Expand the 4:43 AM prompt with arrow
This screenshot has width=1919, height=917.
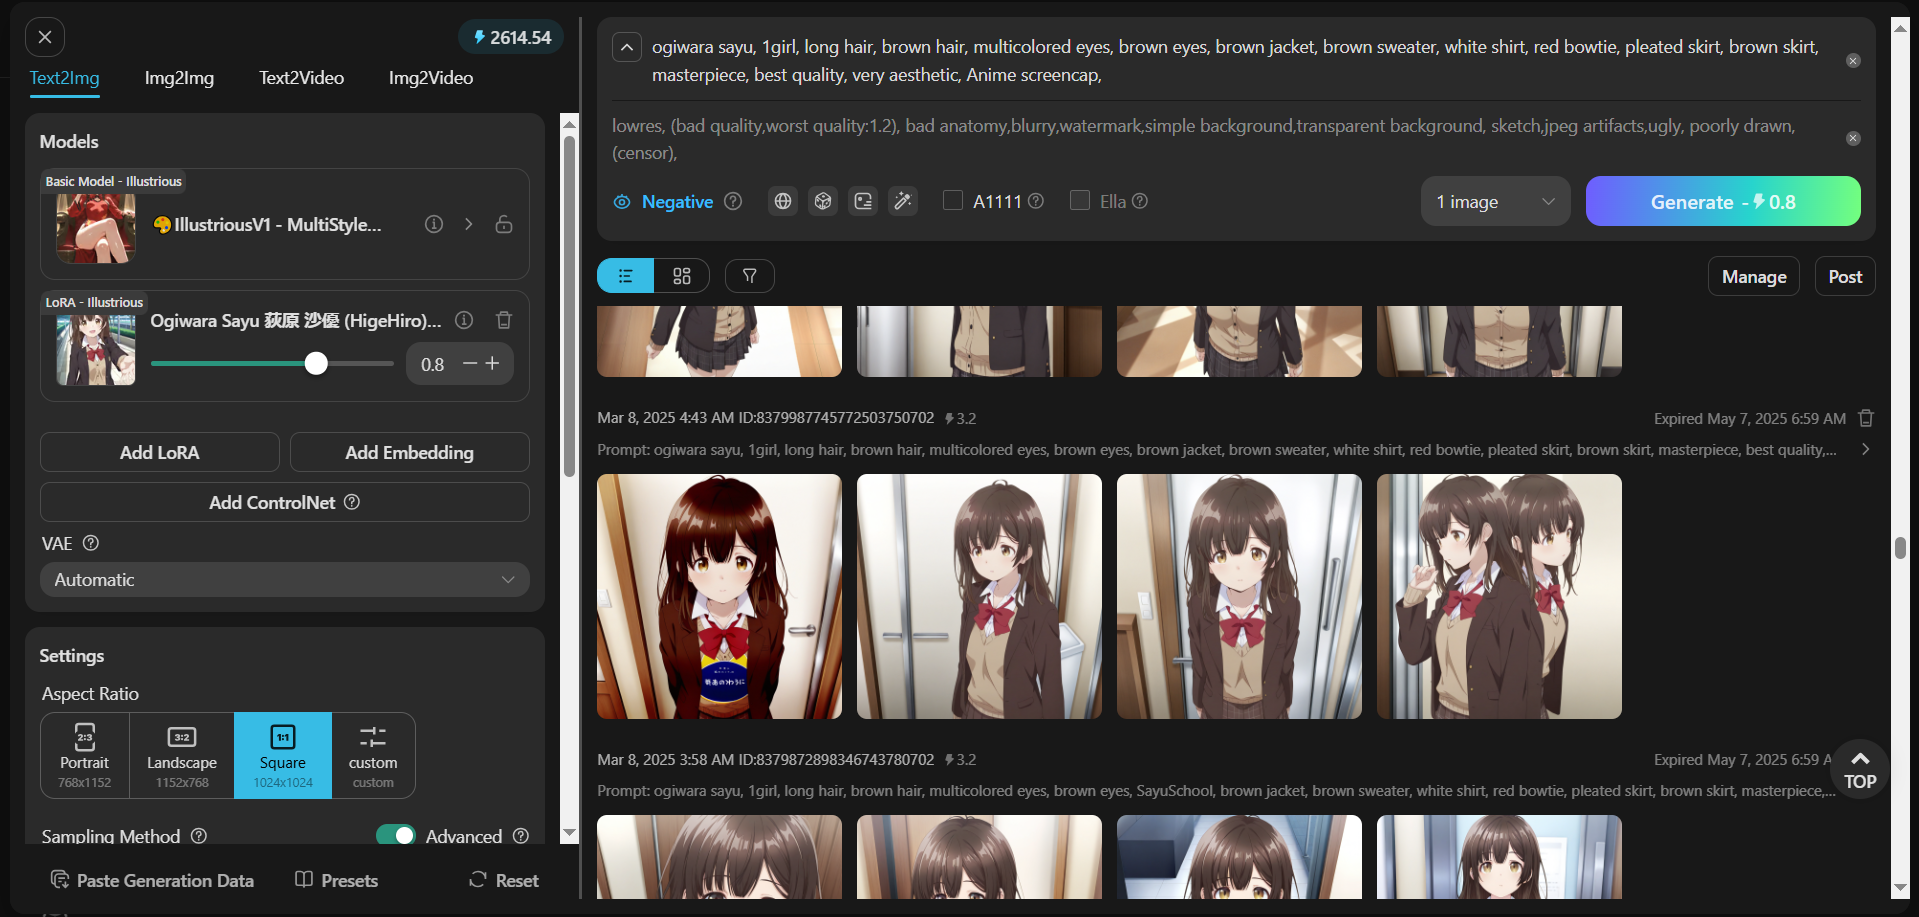pos(1865,449)
